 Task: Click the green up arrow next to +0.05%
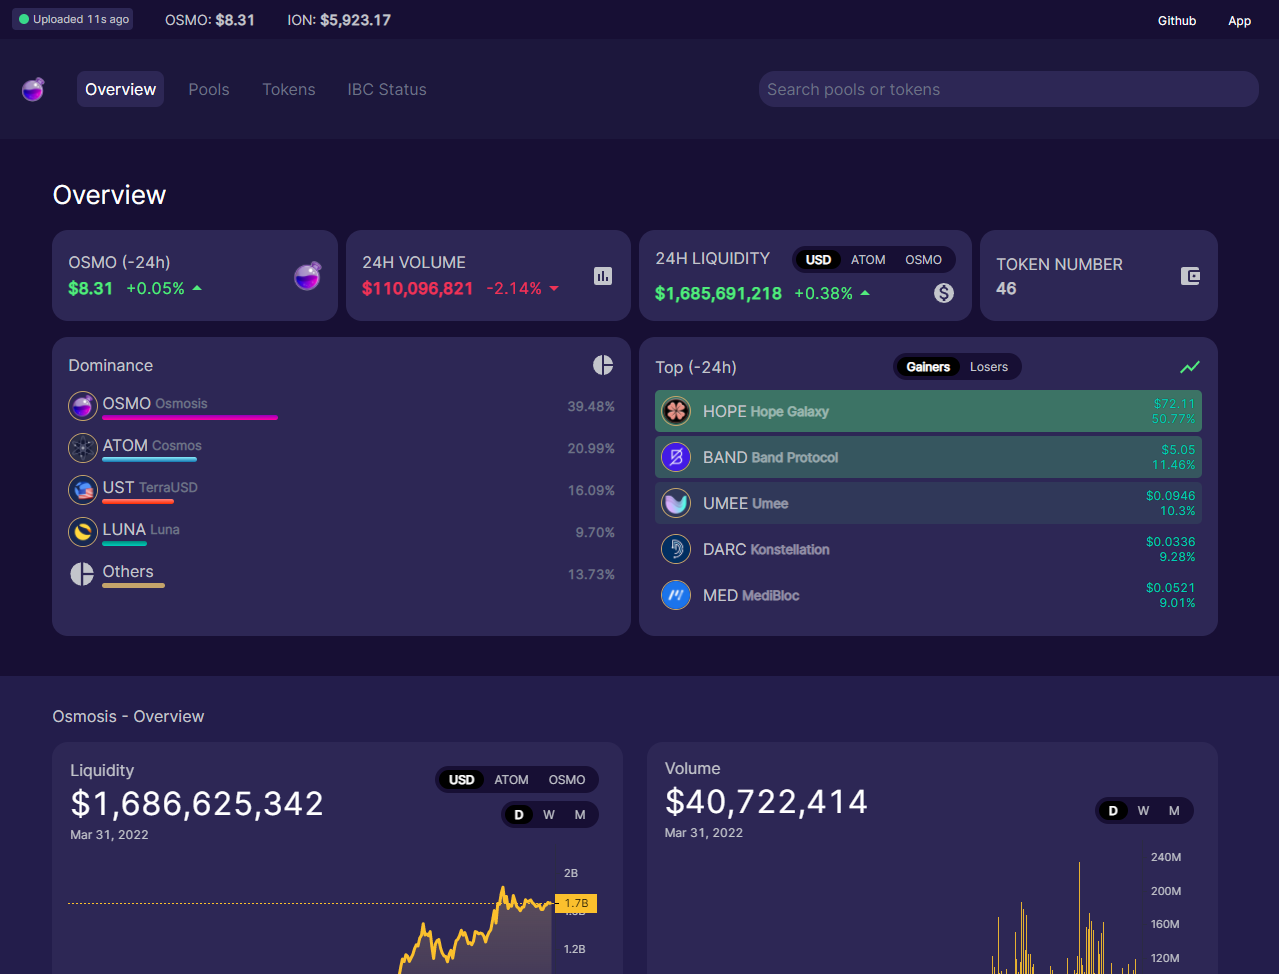tap(197, 288)
